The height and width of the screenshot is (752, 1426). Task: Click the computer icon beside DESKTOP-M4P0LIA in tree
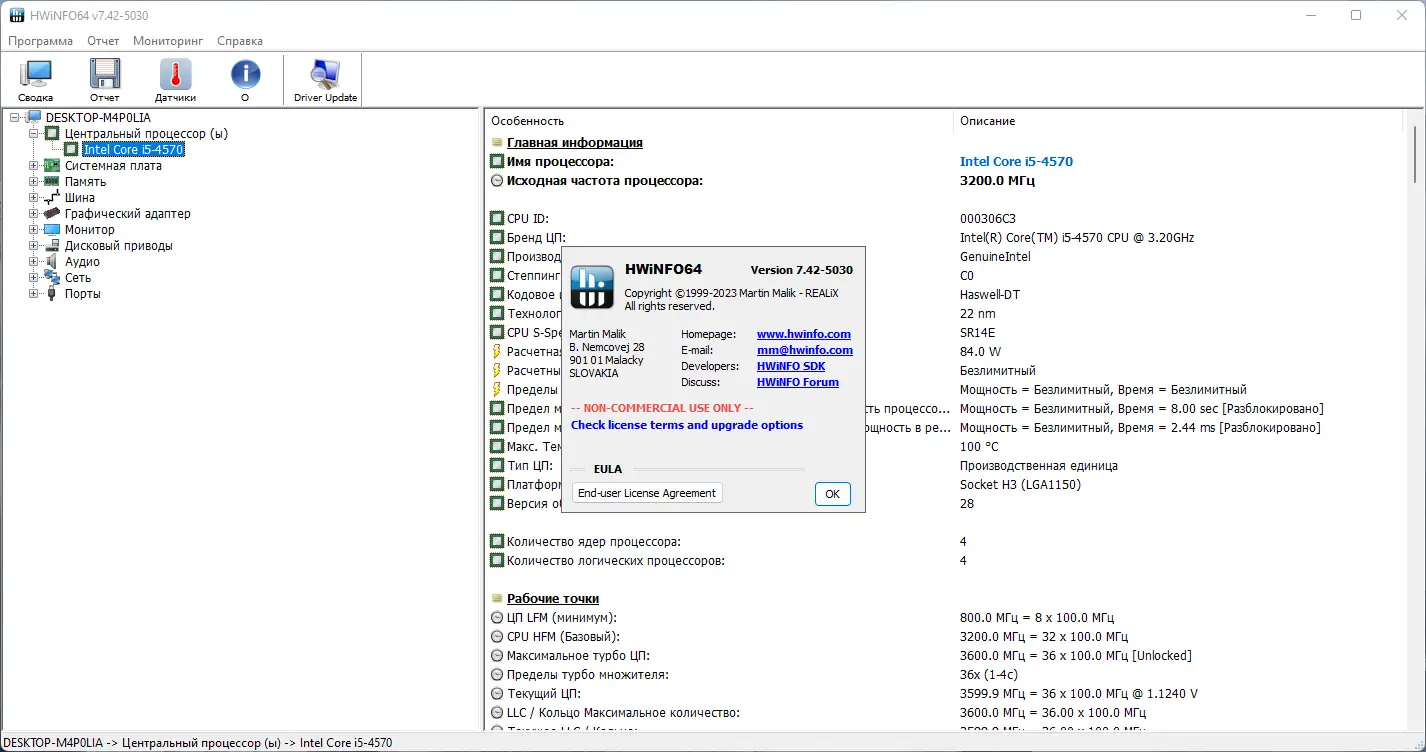tap(35, 118)
